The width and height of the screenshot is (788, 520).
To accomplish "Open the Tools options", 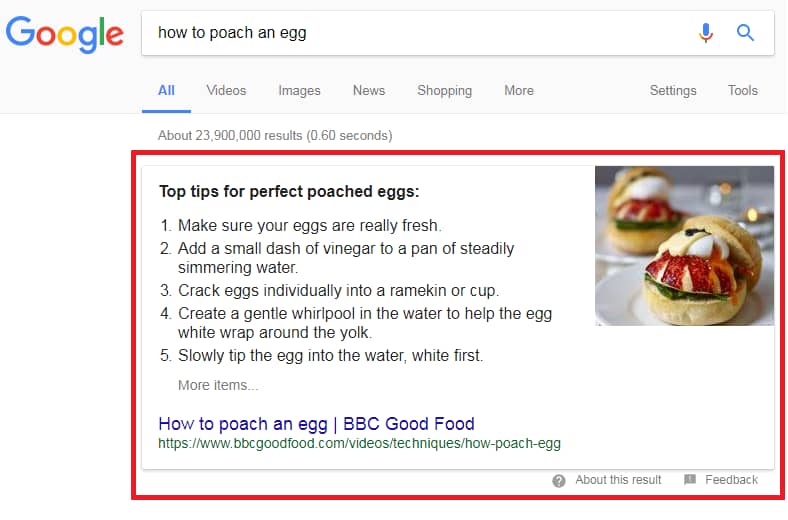I will coord(743,90).
